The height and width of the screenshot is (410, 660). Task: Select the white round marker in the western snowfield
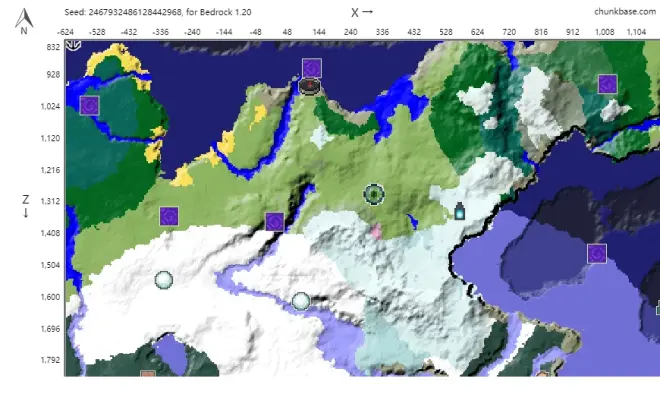pyautogui.click(x=164, y=280)
